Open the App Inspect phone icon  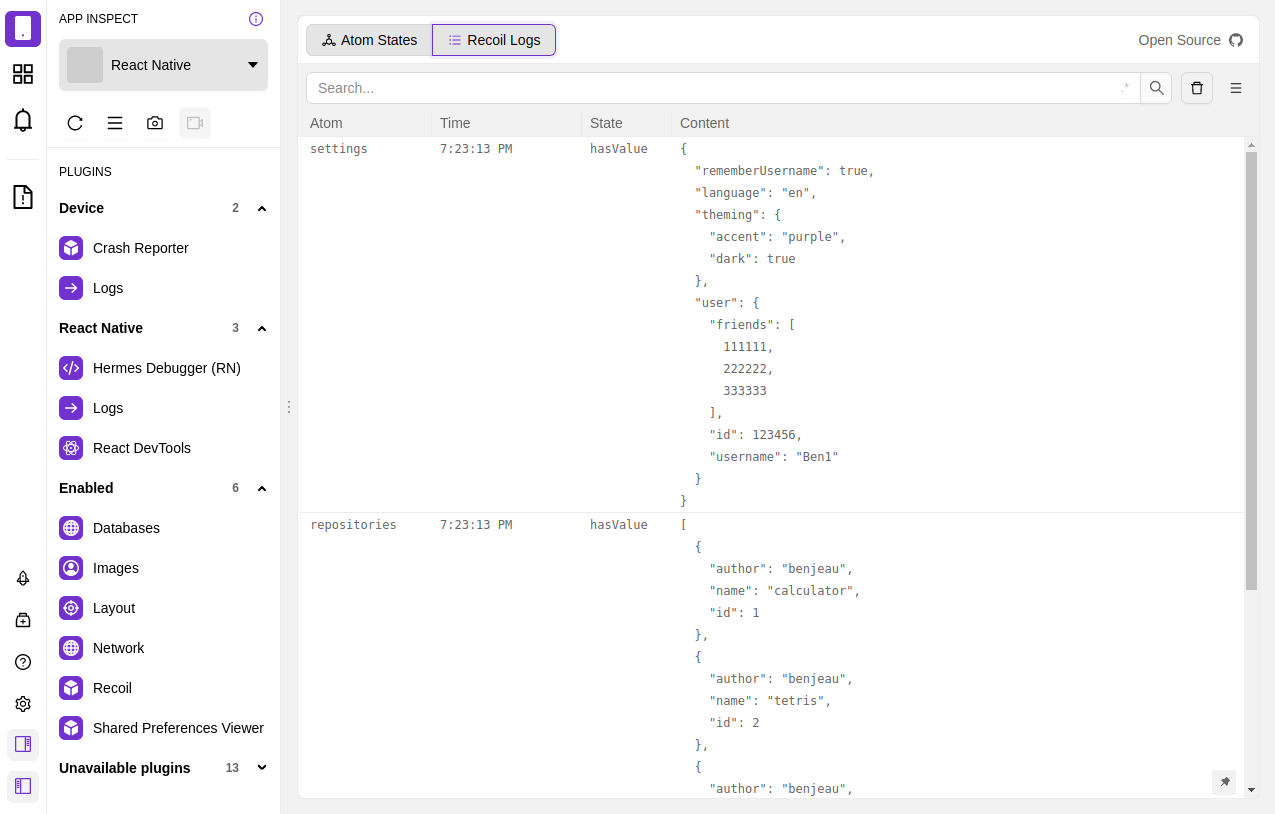pyautogui.click(x=23, y=29)
